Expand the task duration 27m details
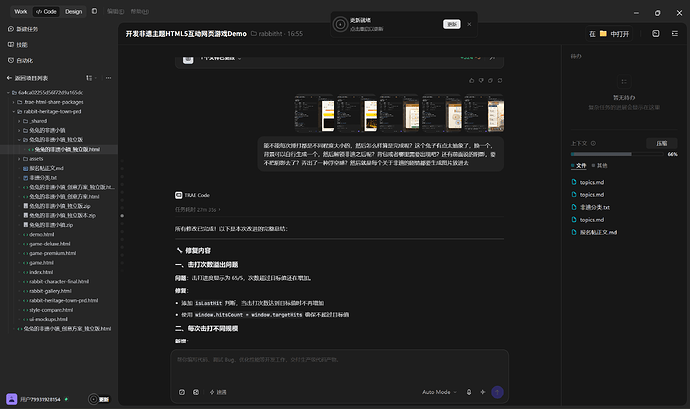 point(198,210)
